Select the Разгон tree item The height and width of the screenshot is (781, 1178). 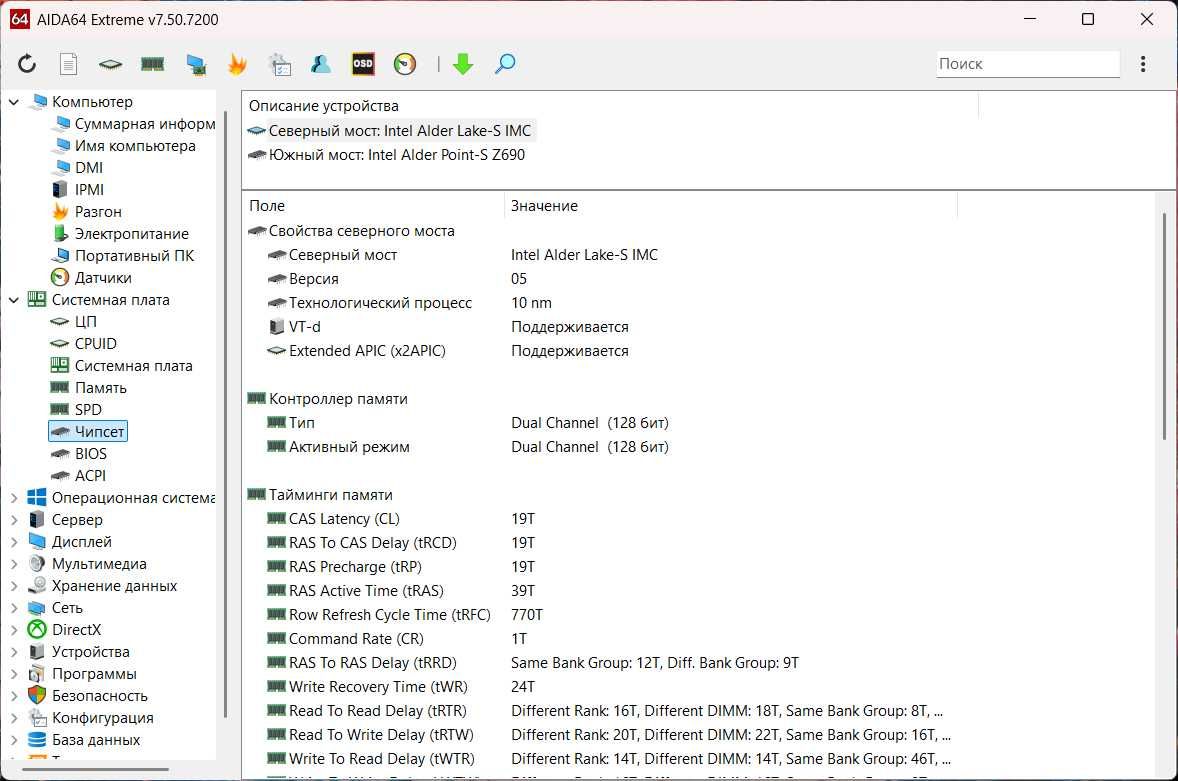pyautogui.click(x=86, y=212)
